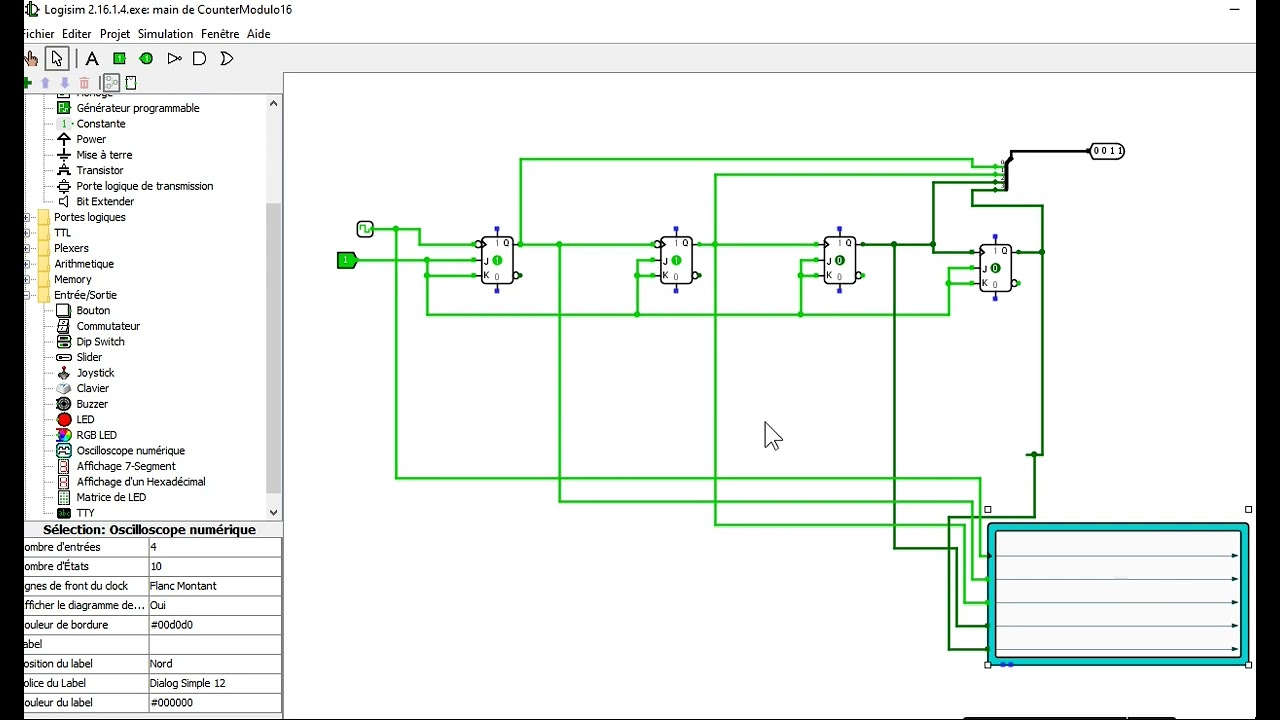Change label position Nord value
The width and height of the screenshot is (1280, 720).
click(x=215, y=663)
